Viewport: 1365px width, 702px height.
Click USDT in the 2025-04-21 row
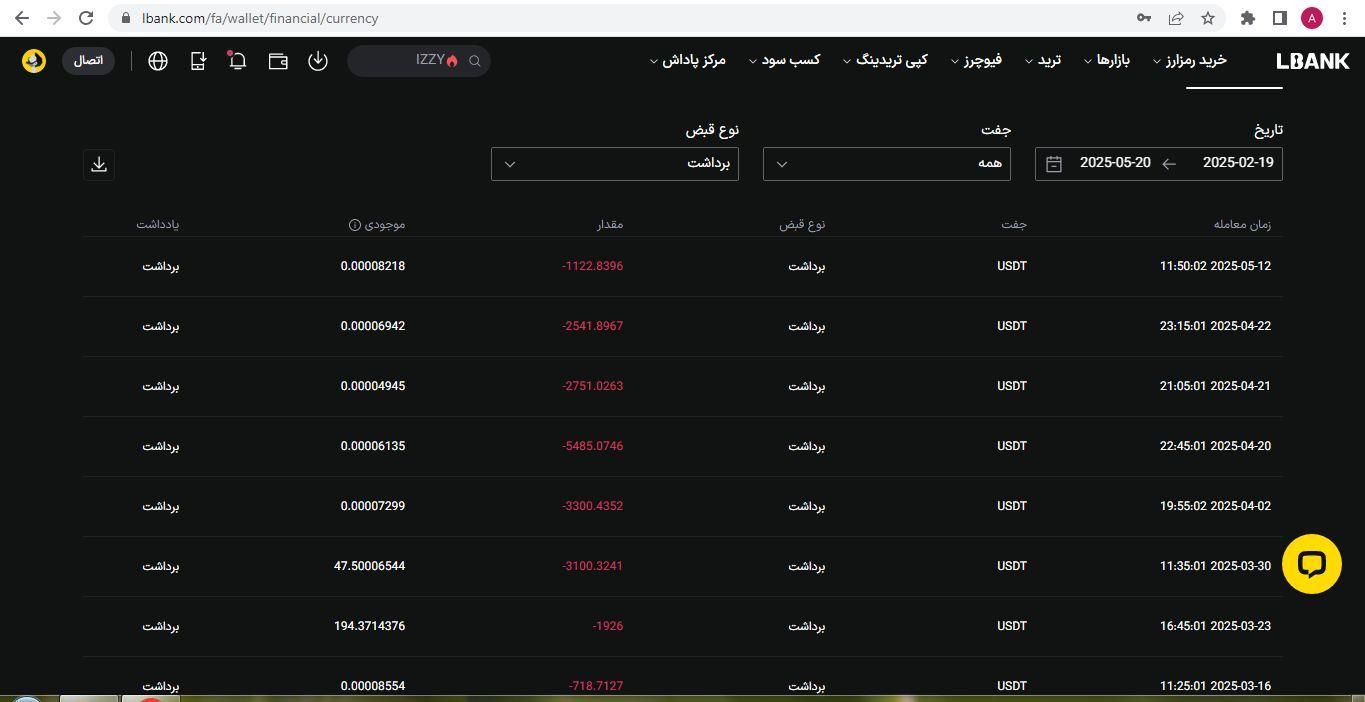pyautogui.click(x=1012, y=386)
